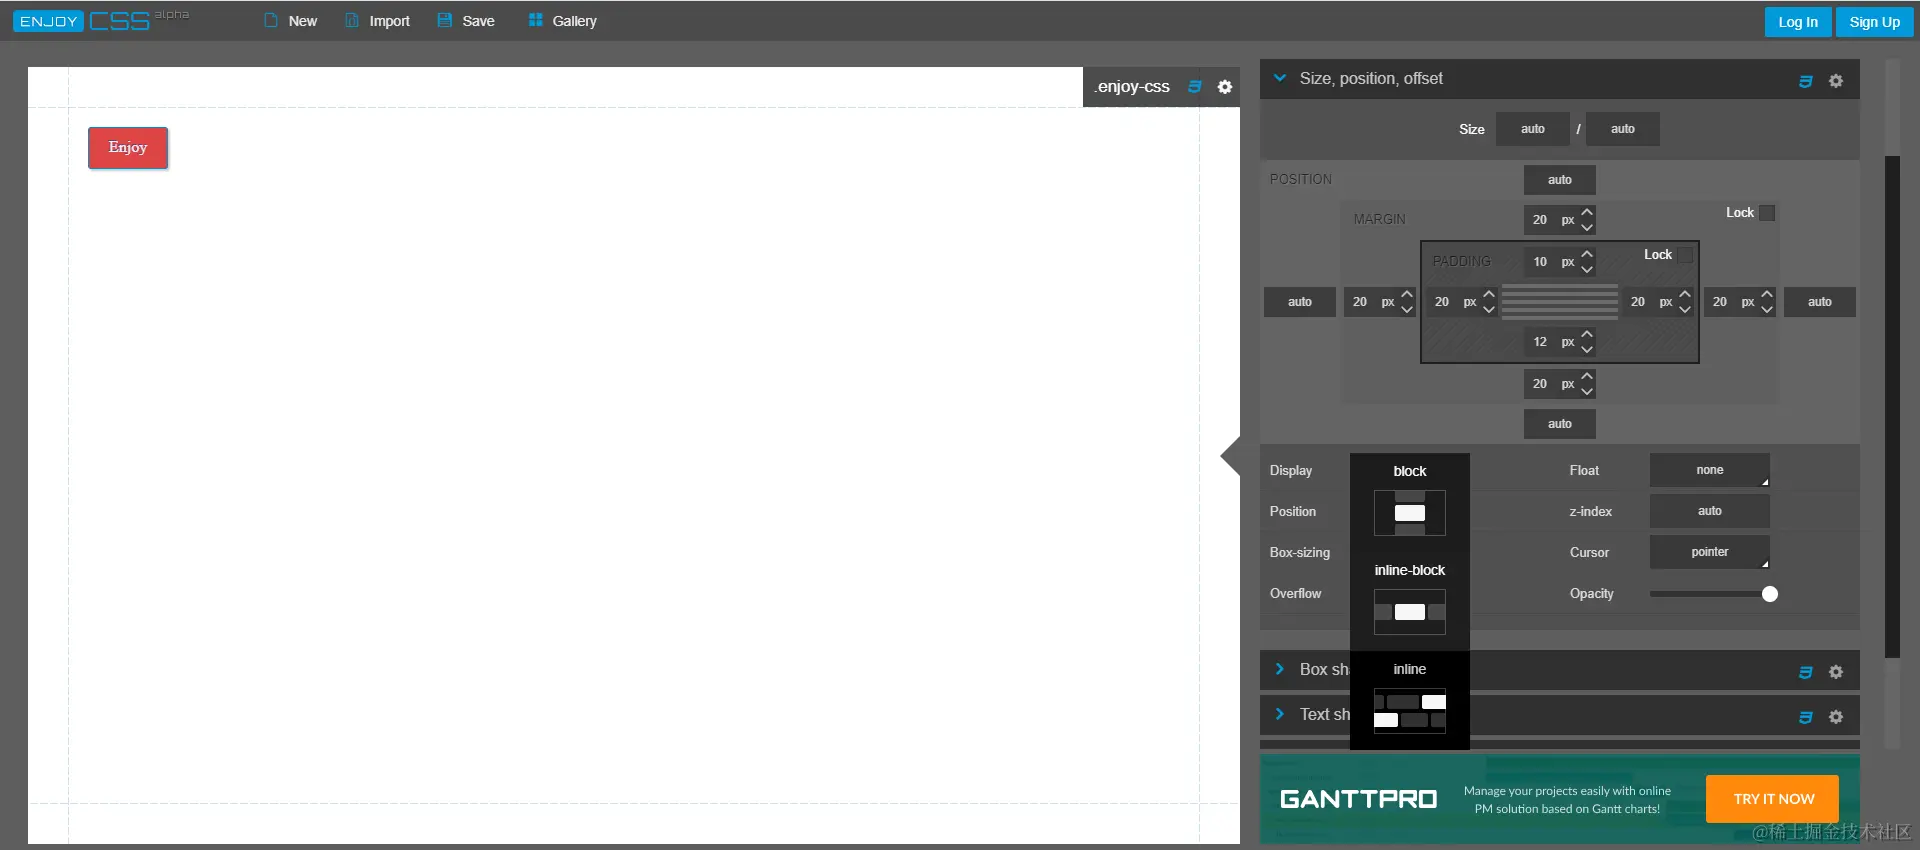This screenshot has height=850, width=1920.
Task: Click the Import icon in top toolbar
Action: 352,21
